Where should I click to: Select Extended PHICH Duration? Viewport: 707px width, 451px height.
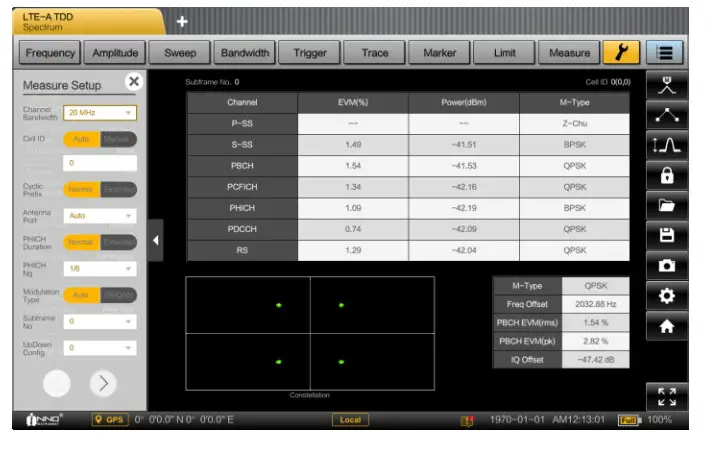pos(118,242)
